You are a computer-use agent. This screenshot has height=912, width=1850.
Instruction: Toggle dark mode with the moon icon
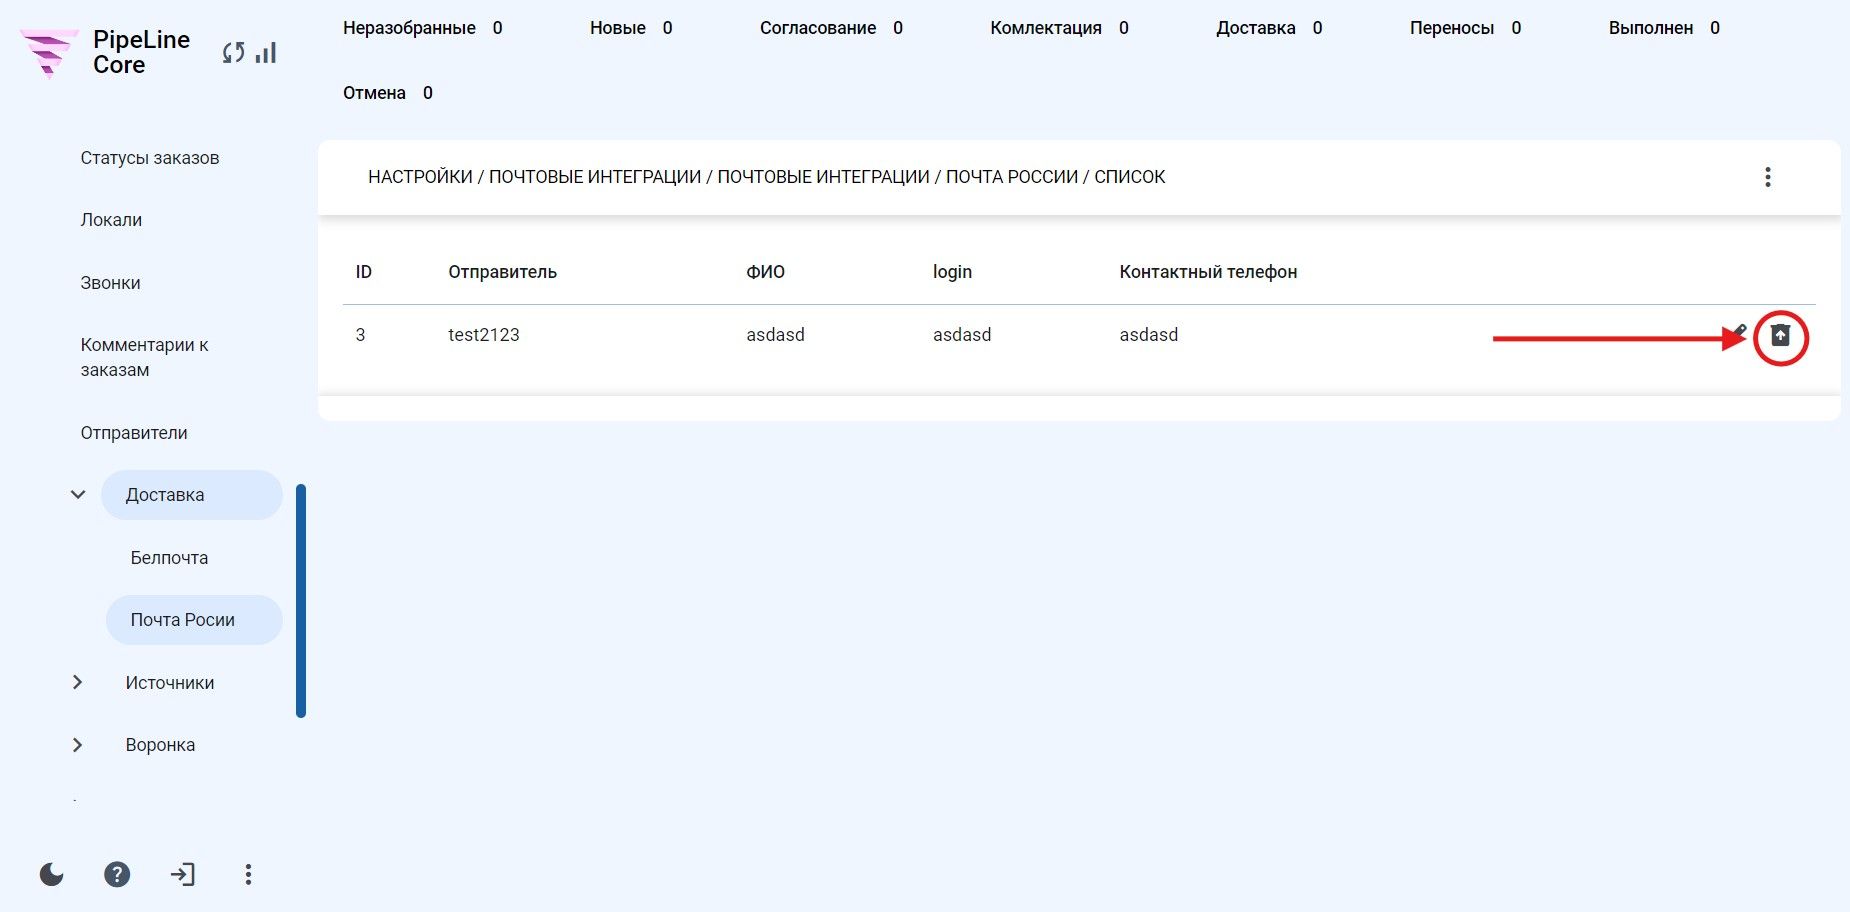click(51, 875)
